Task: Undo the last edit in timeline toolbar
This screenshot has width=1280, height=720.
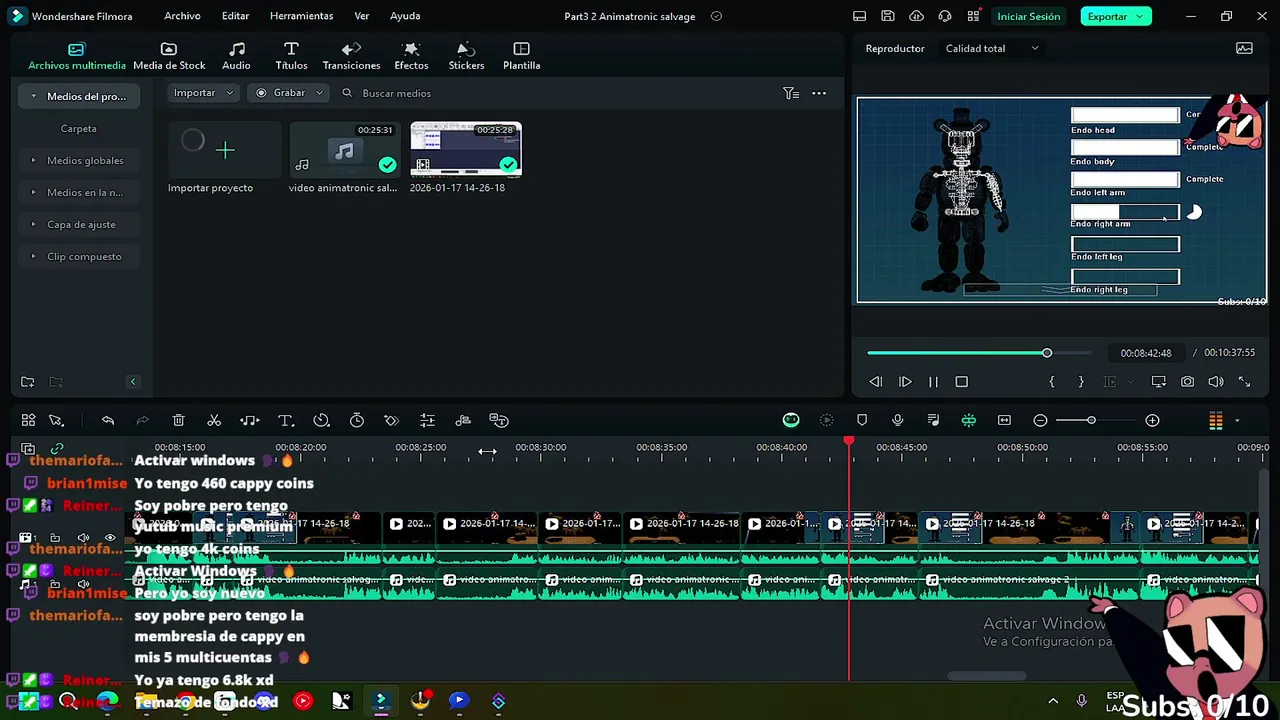Action: [108, 421]
